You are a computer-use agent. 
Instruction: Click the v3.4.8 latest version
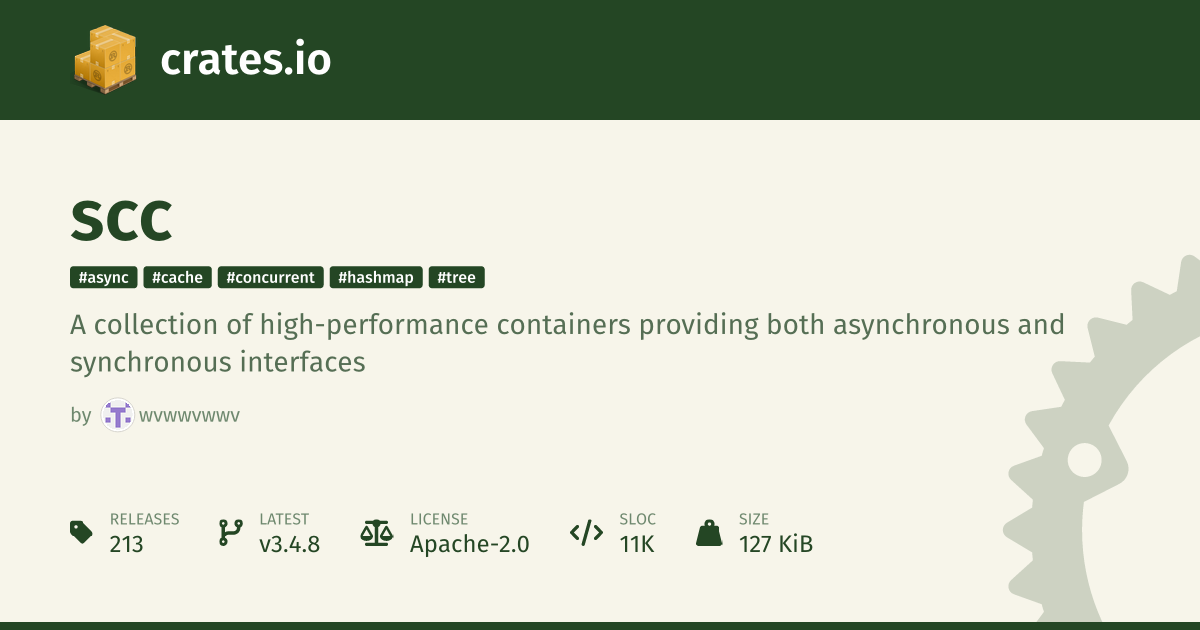tap(289, 544)
